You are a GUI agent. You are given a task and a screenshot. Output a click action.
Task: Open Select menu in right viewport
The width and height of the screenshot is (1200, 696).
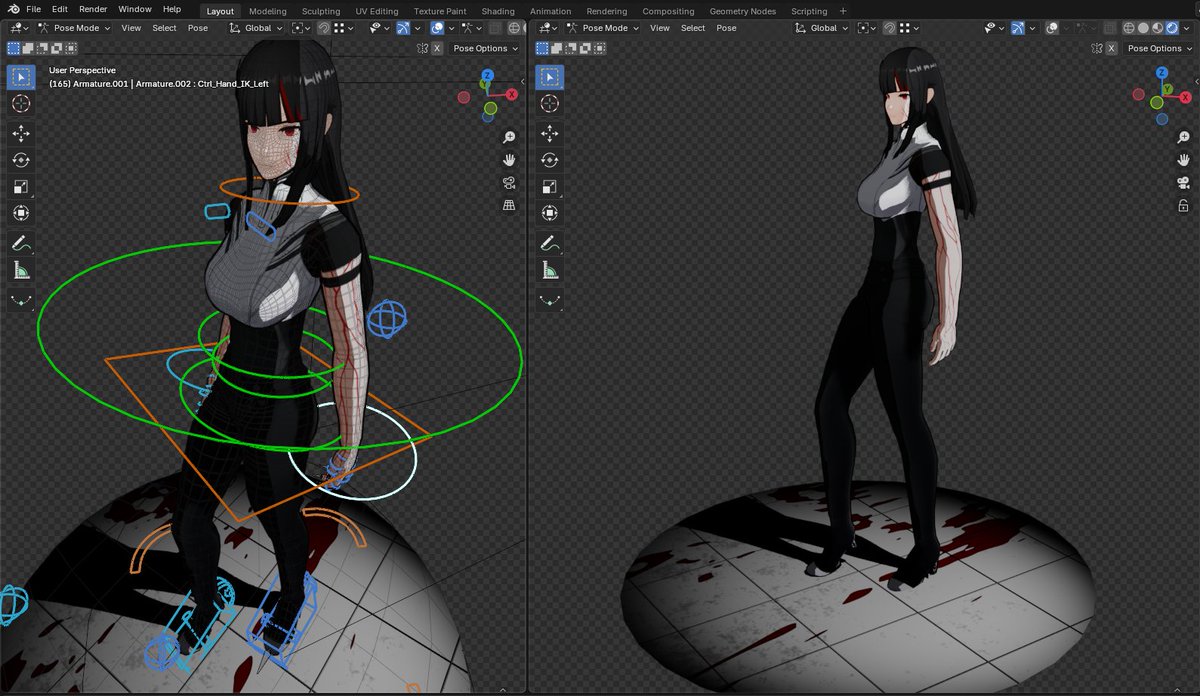point(692,28)
